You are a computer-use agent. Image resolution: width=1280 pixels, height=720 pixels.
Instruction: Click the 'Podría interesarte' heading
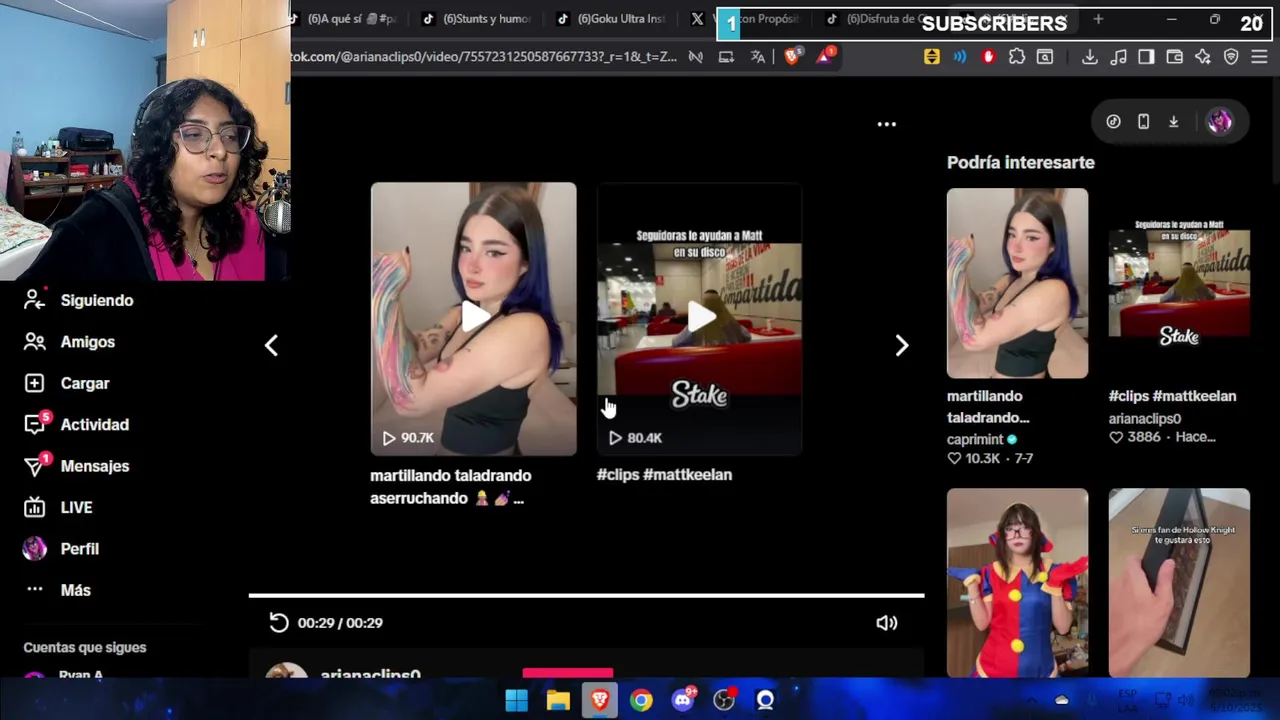pos(1020,162)
